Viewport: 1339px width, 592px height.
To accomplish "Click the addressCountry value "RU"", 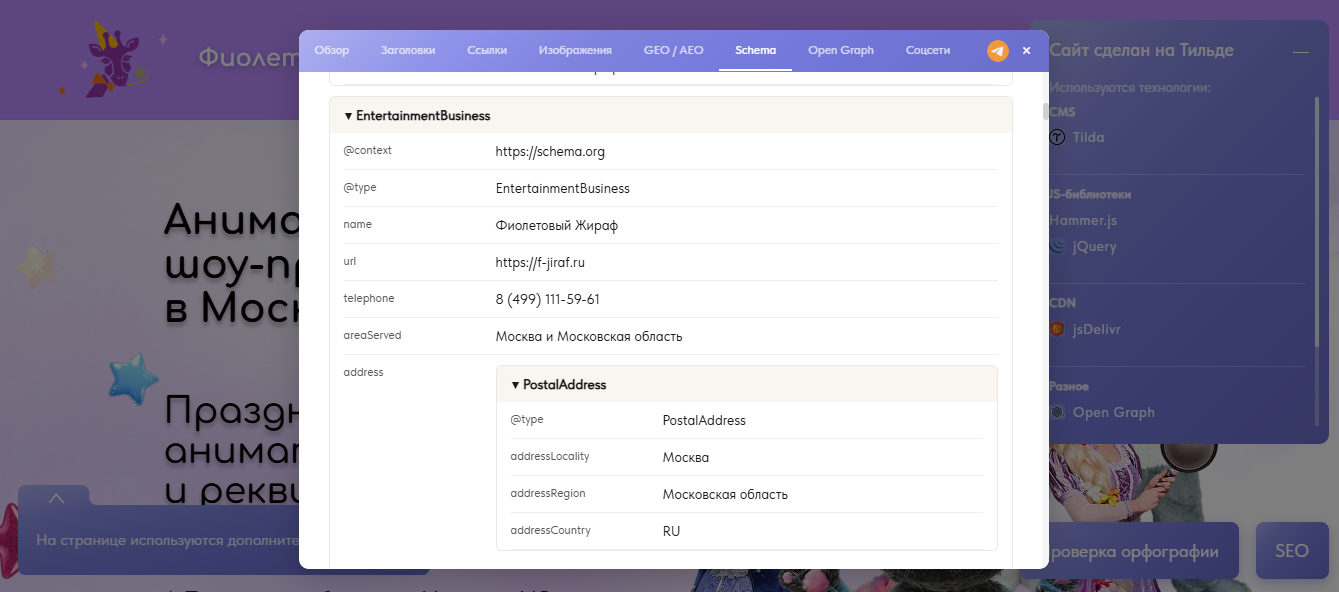I will 671,532.
